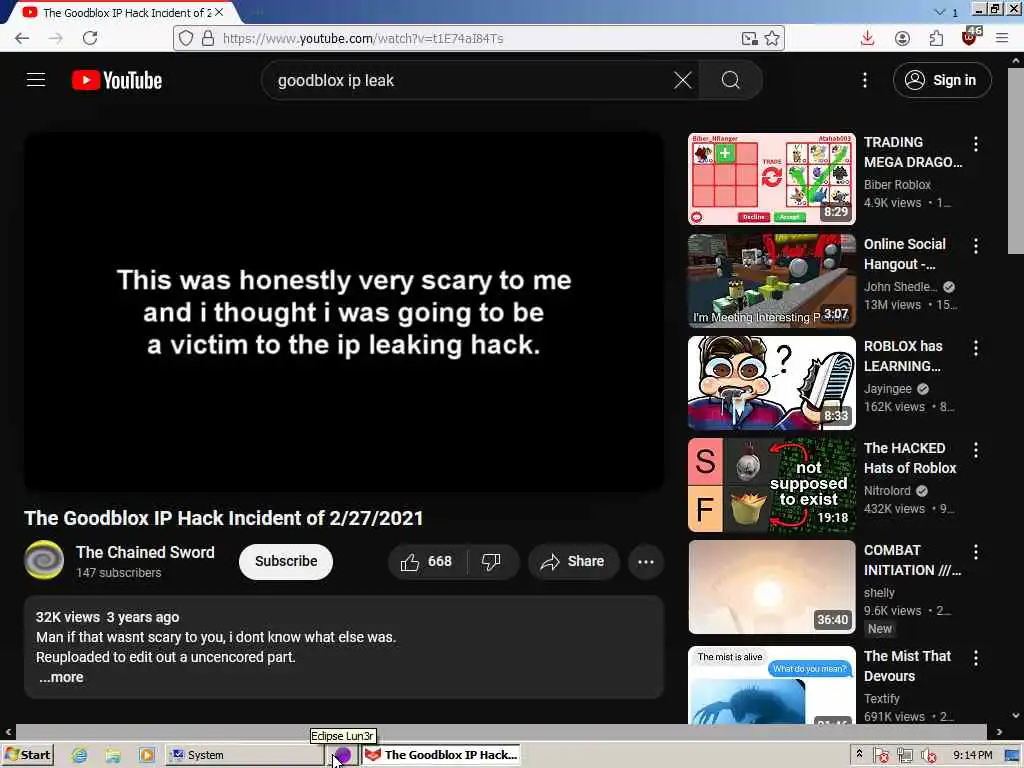Image resolution: width=1024 pixels, height=768 pixels.
Task: Visit Nitrolord channel name
Action: [x=887, y=490]
